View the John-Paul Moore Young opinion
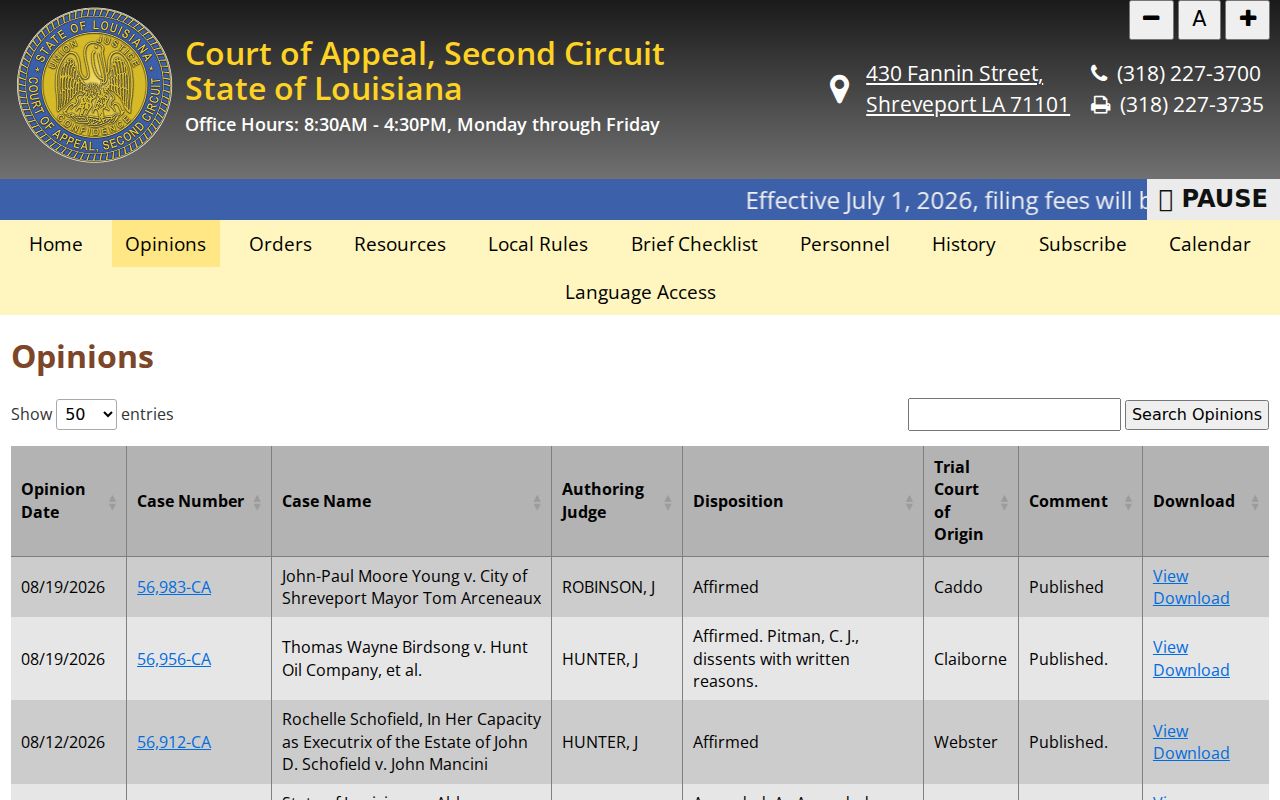The height and width of the screenshot is (800, 1280). [1170, 576]
